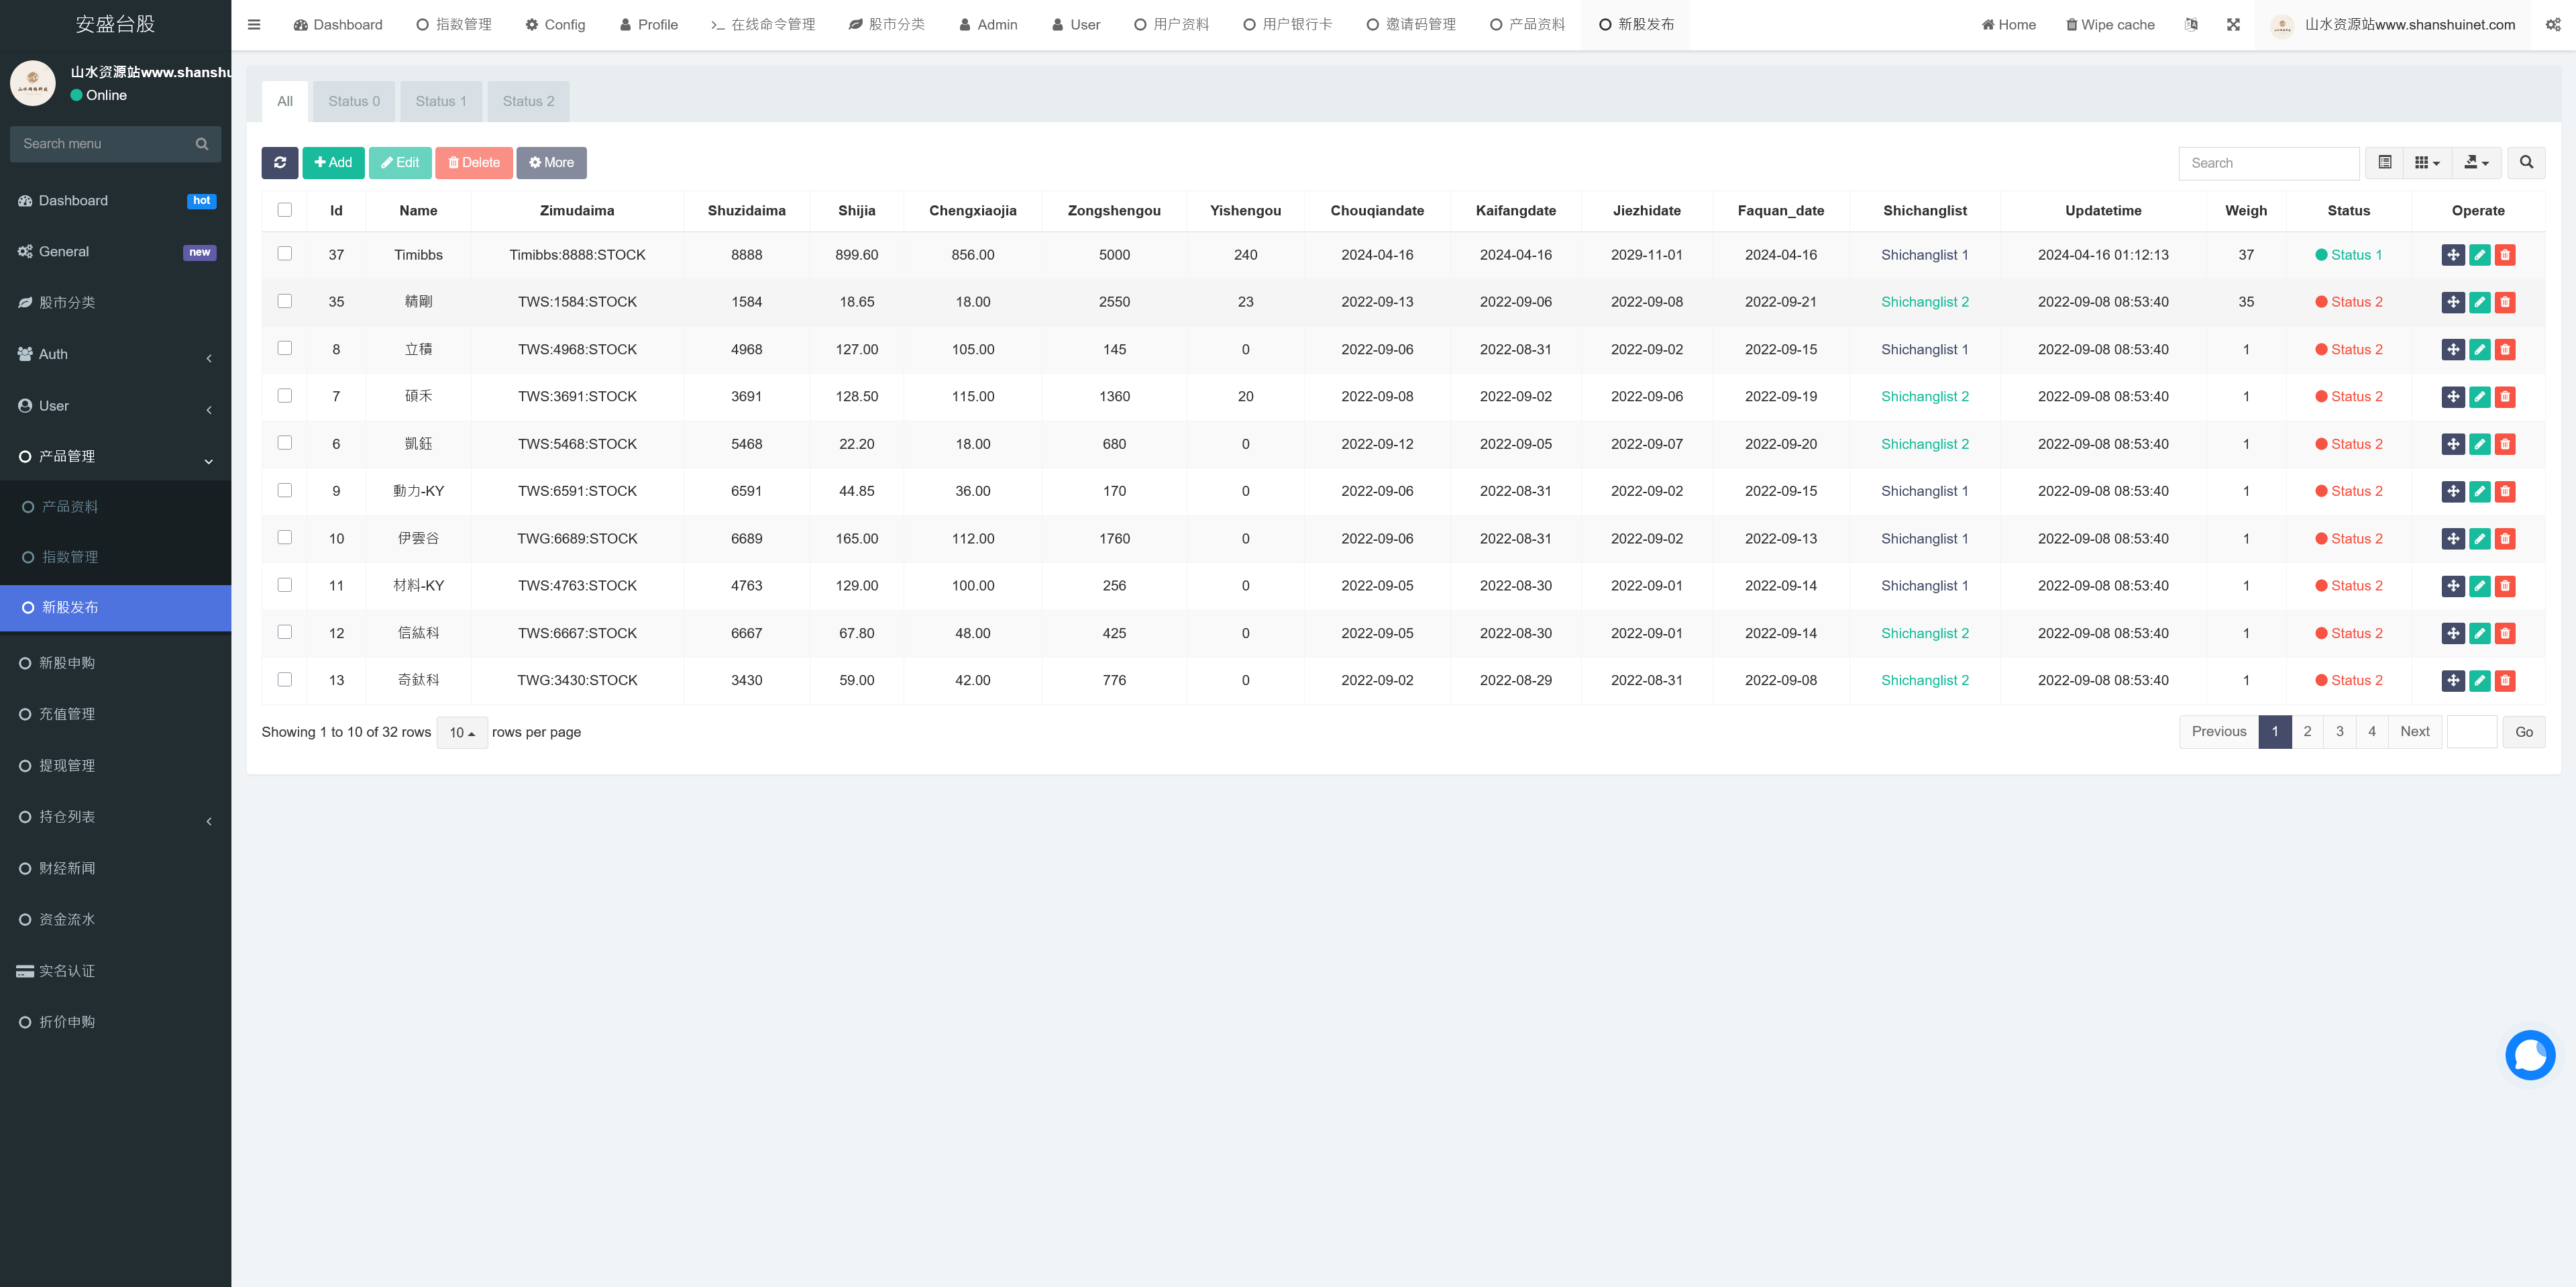Enter fullscreen mode using expand icon
Image resolution: width=2576 pixels, height=1287 pixels.
2233,25
